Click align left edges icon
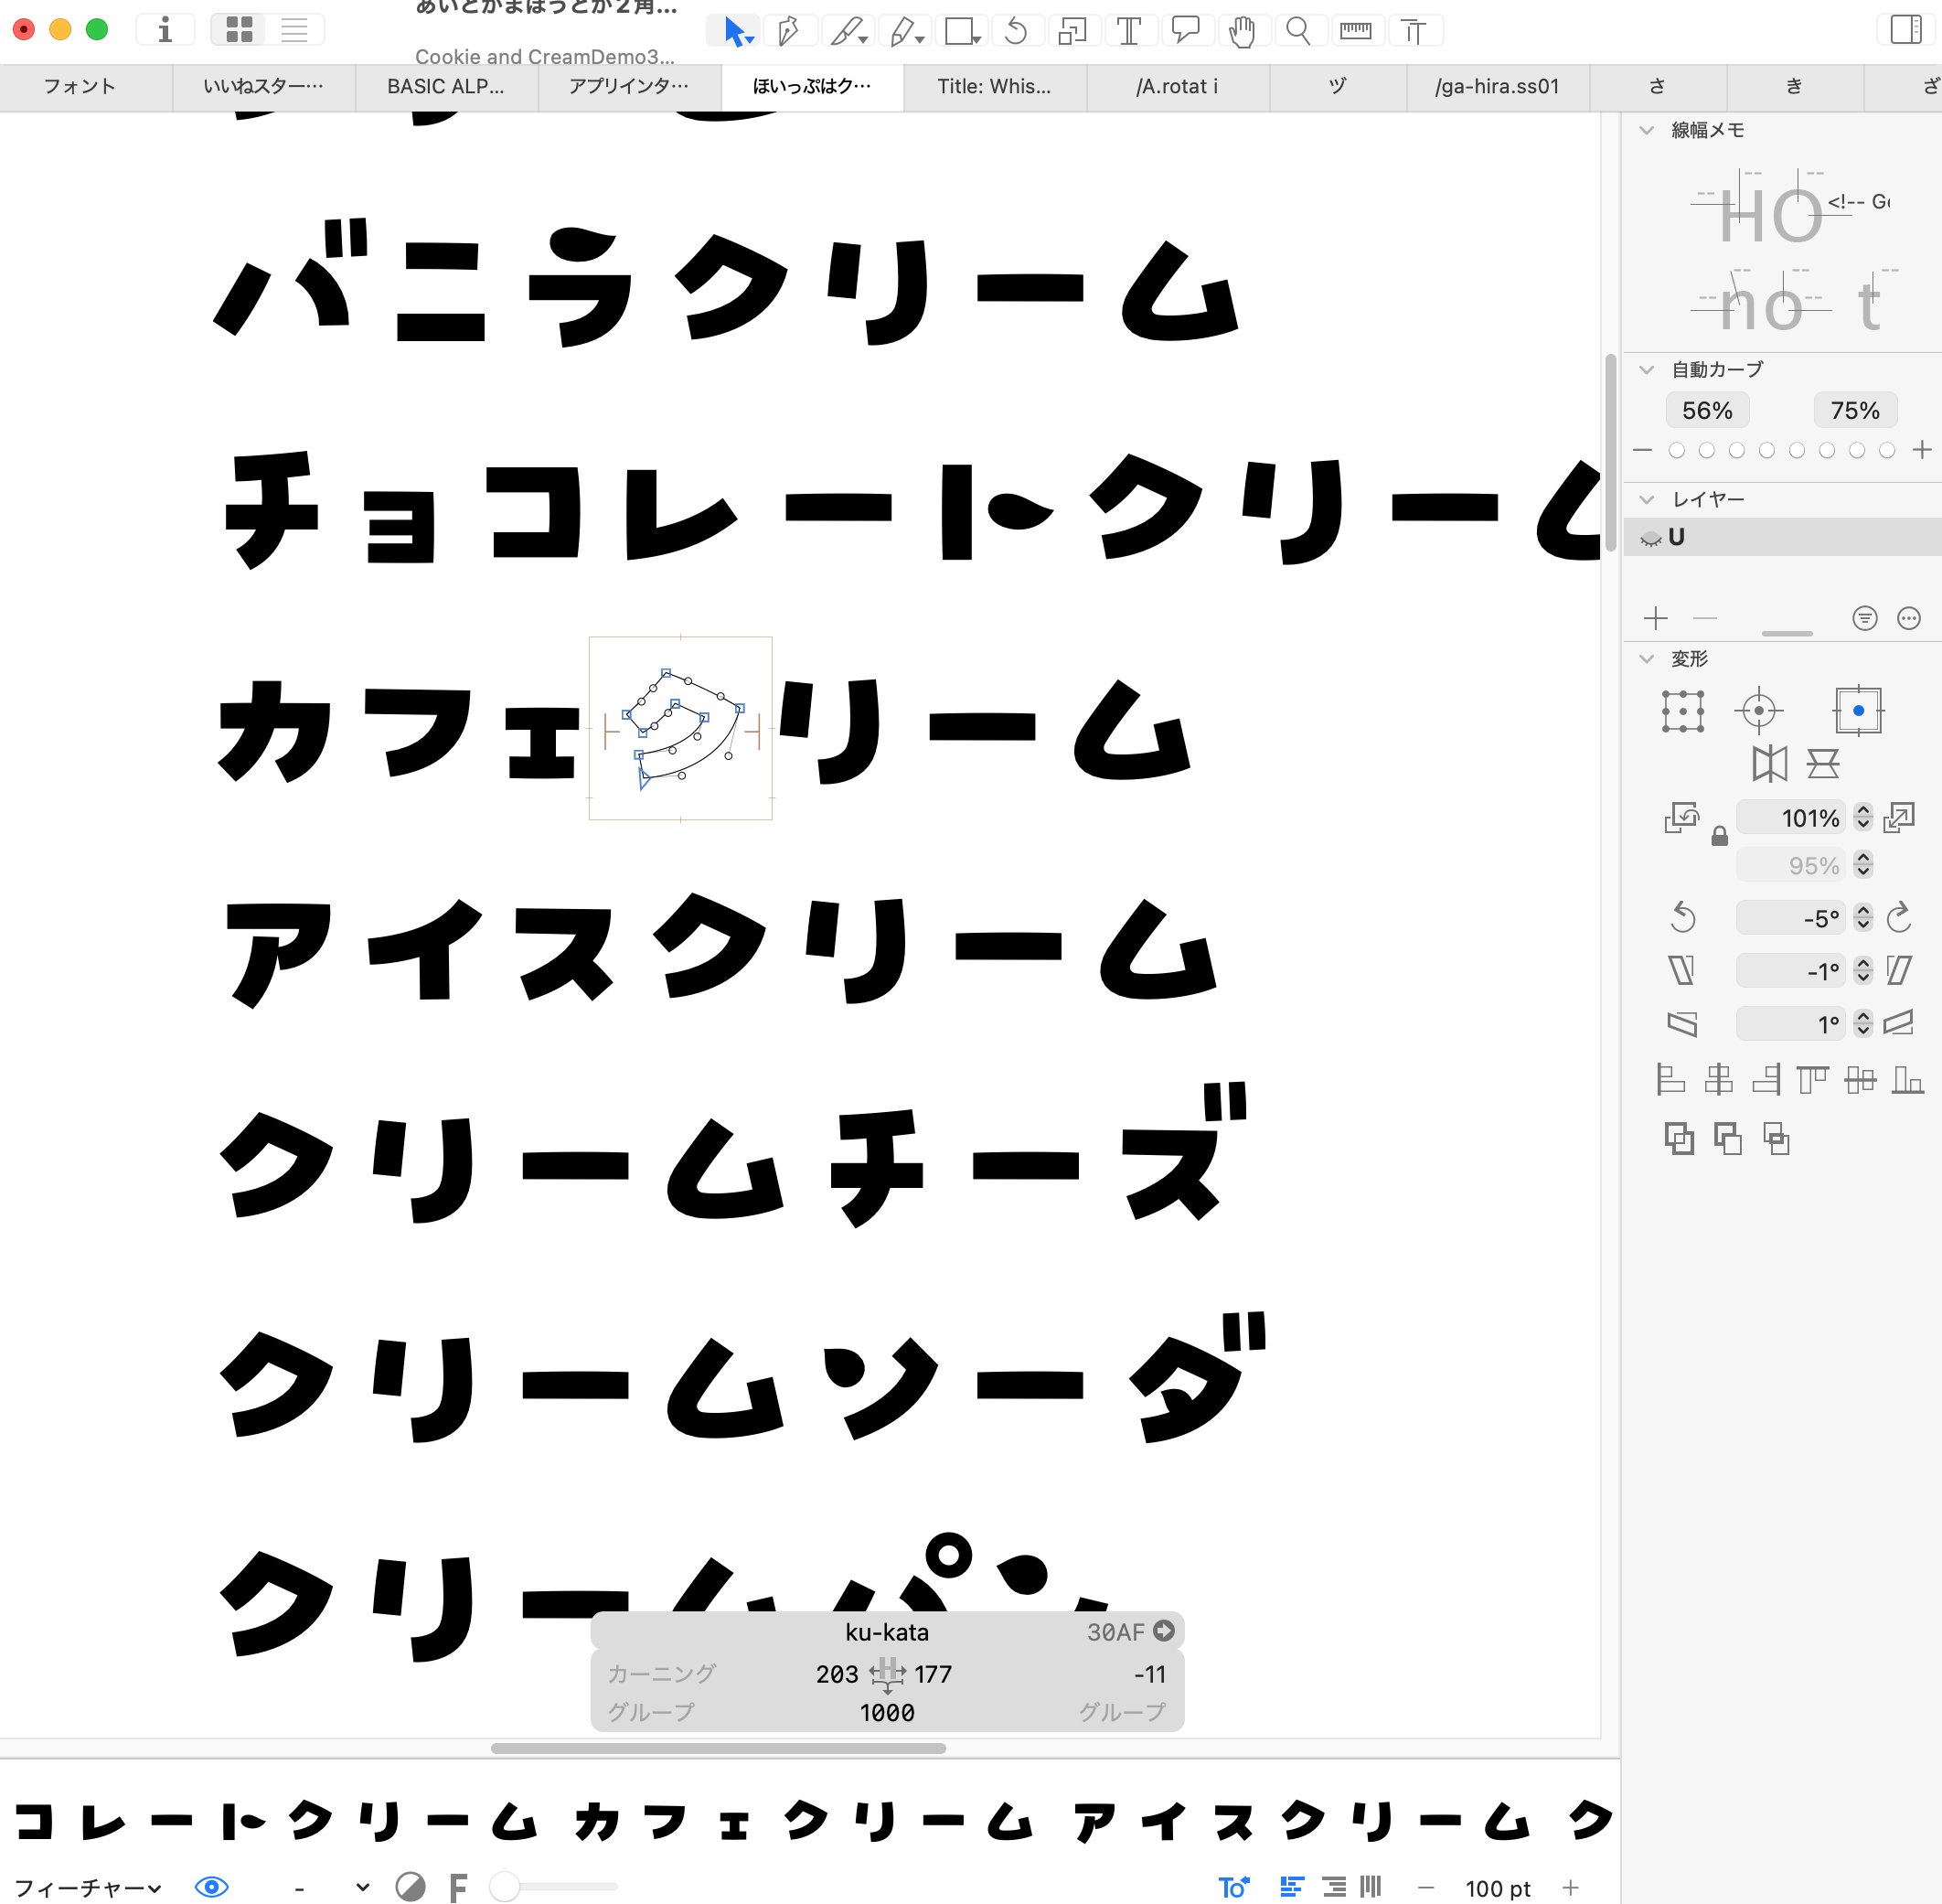Image resolution: width=1942 pixels, height=1904 pixels. (x=1670, y=1080)
